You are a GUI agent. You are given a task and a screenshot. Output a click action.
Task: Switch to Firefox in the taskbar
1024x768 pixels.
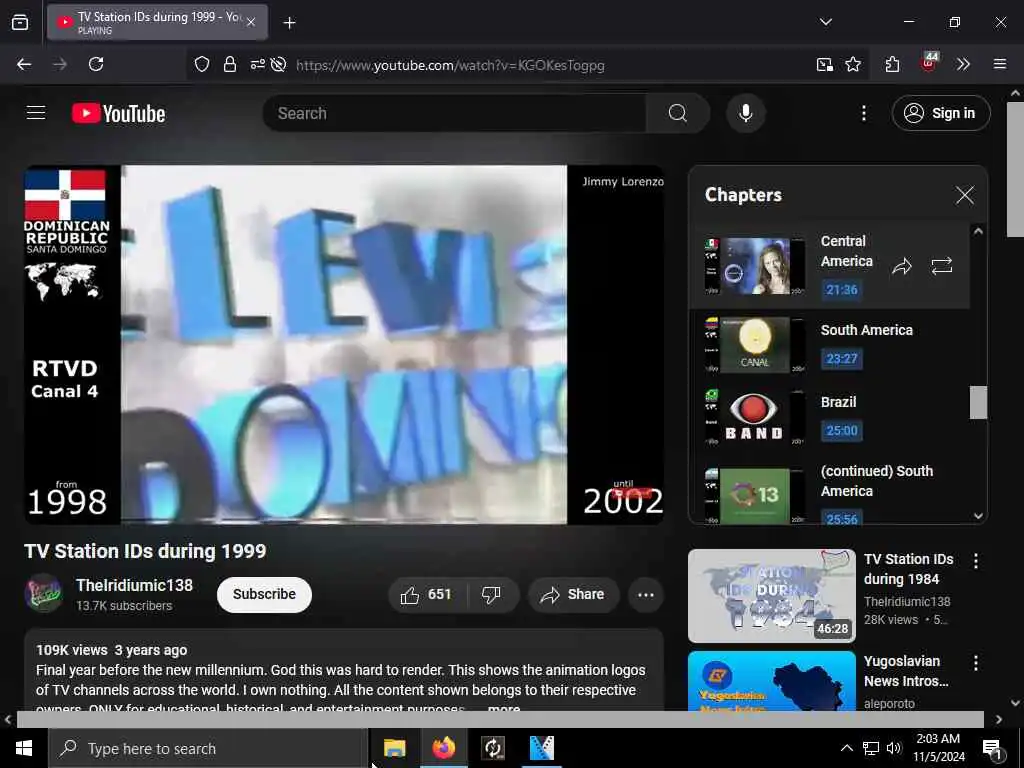click(443, 748)
